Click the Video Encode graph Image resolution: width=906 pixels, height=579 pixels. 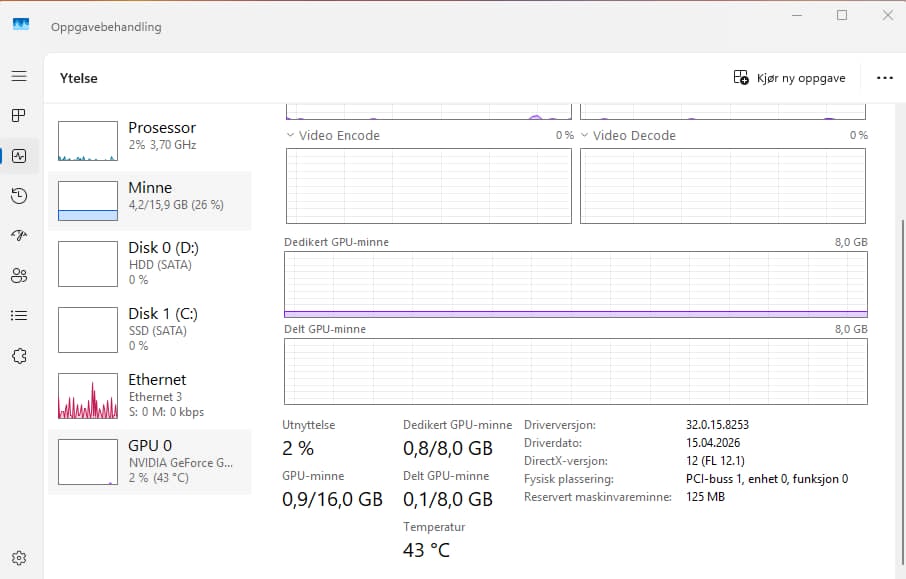pyautogui.click(x=429, y=185)
